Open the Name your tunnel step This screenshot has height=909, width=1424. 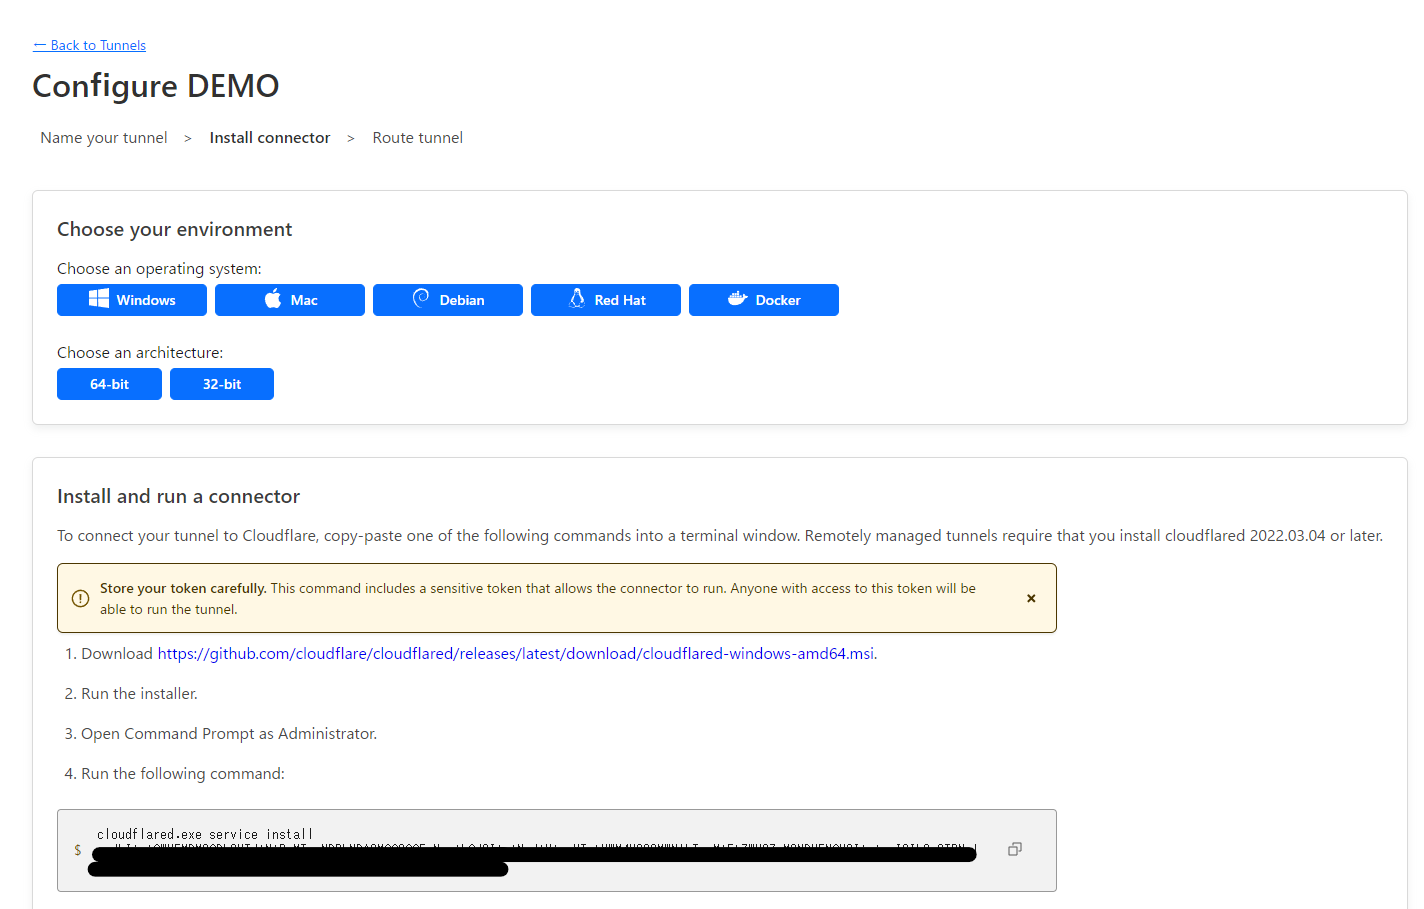tap(104, 138)
